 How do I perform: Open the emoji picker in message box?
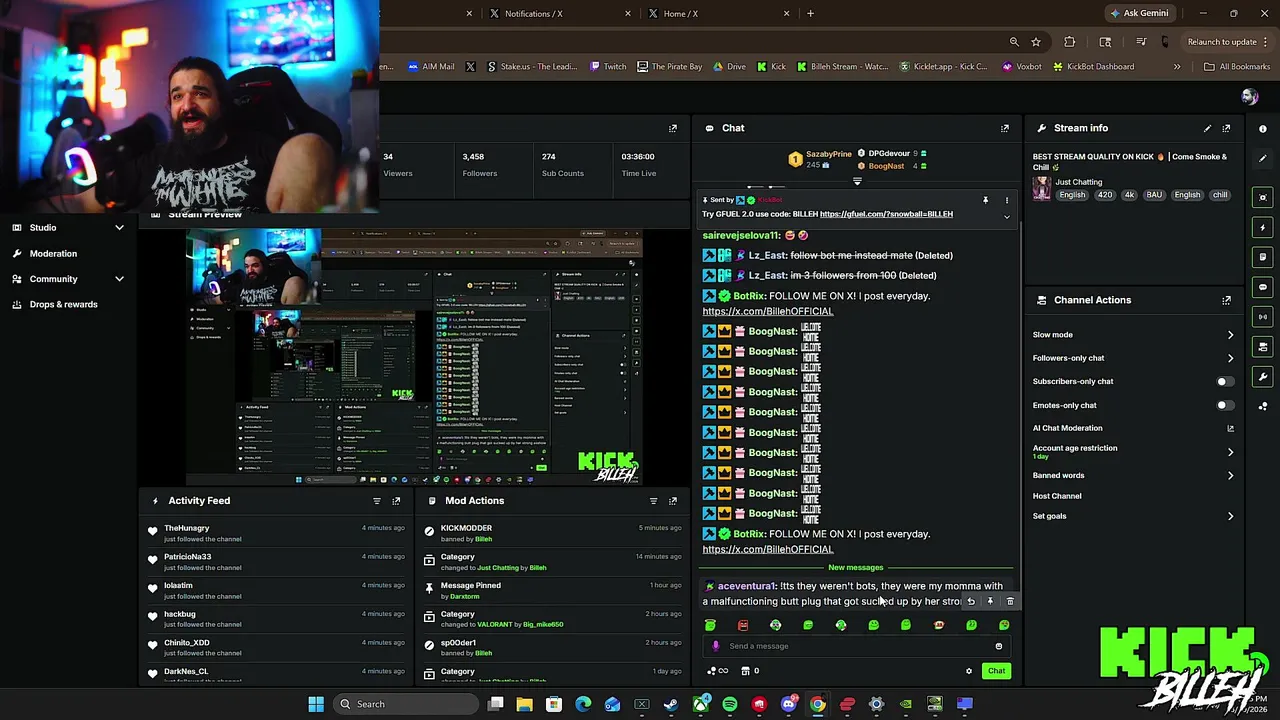pos(998,646)
